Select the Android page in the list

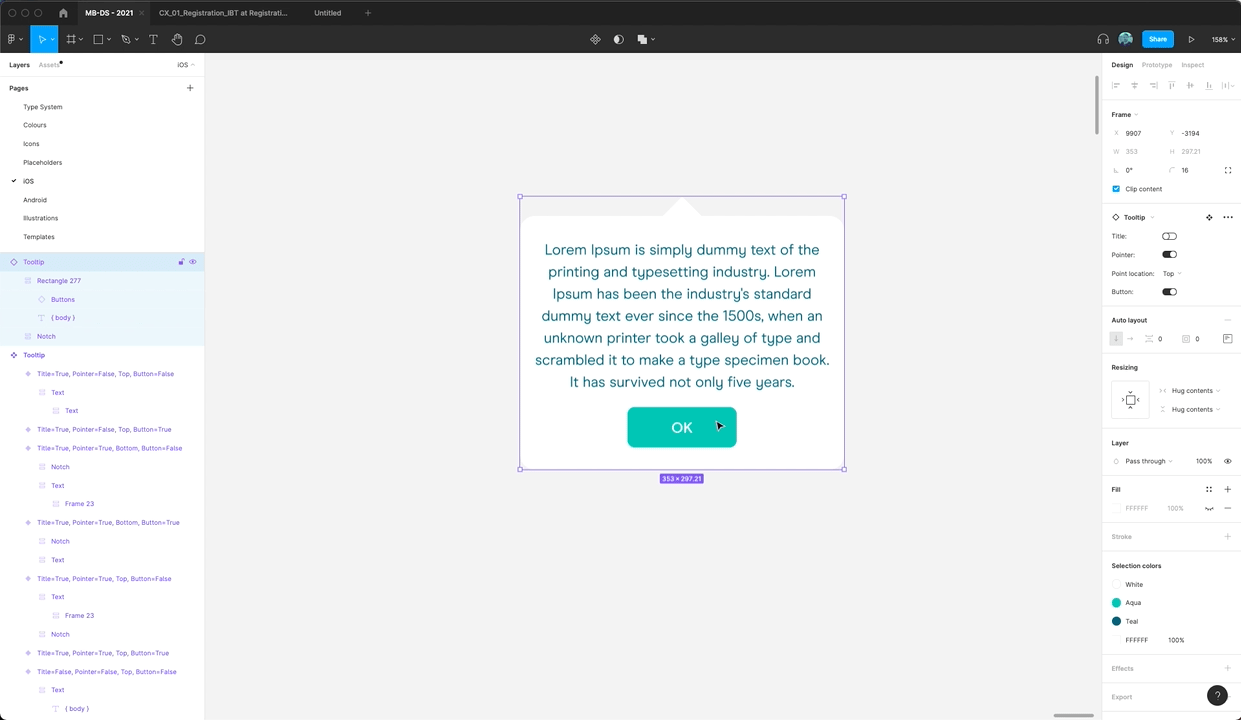click(35, 200)
